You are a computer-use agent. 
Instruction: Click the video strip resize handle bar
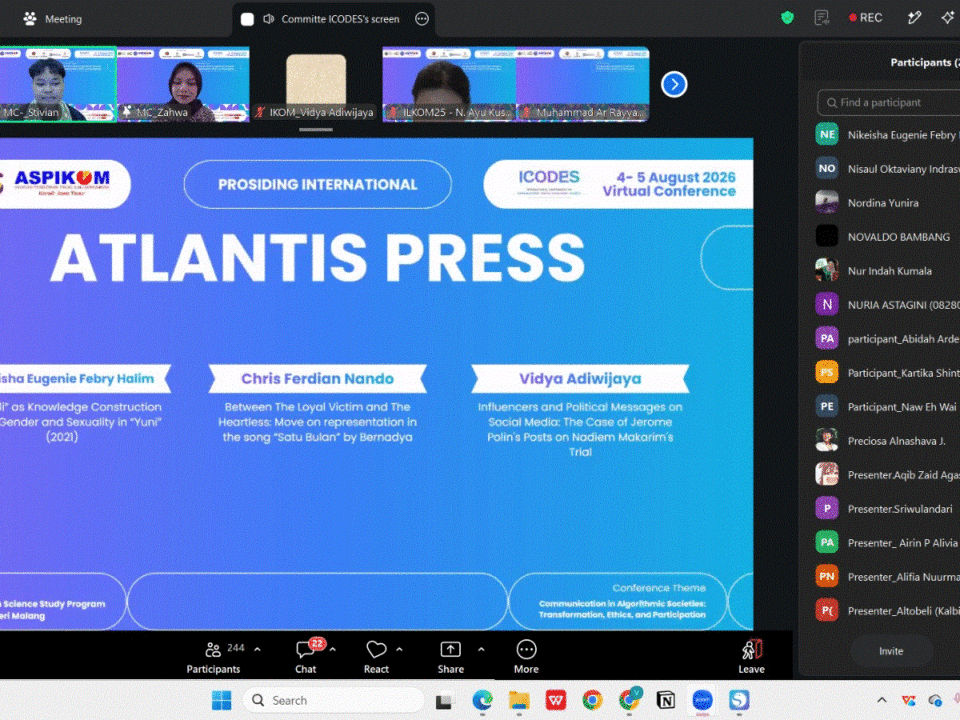(316, 129)
